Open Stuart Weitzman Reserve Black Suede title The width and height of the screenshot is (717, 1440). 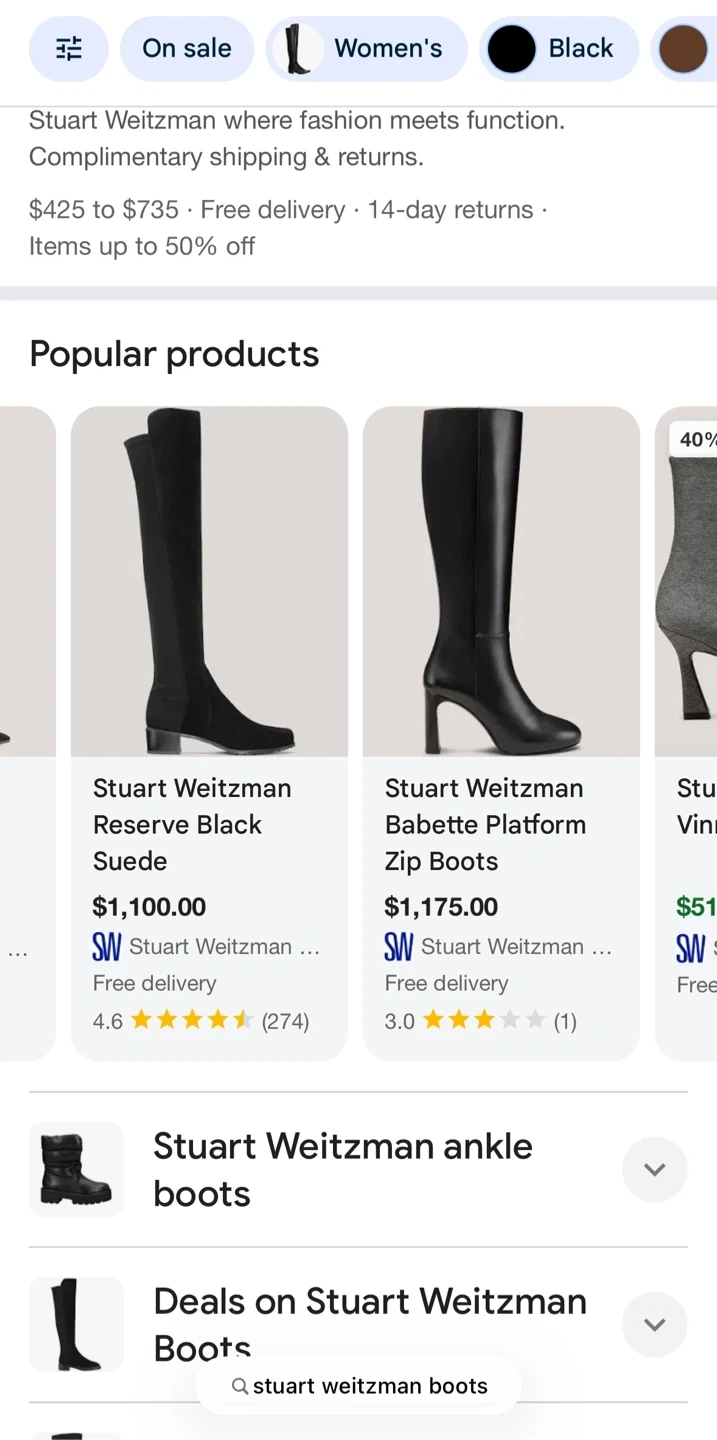point(191,824)
